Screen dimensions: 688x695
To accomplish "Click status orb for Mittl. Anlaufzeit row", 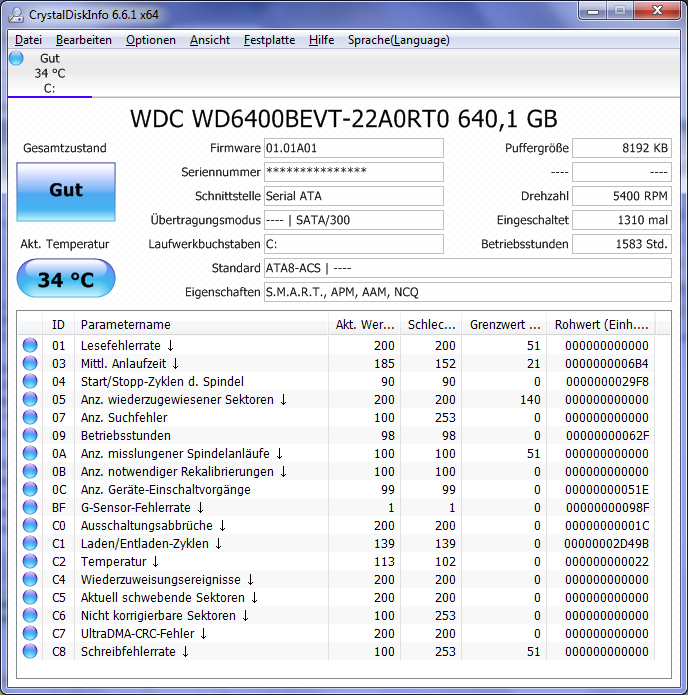I will [x=30, y=363].
